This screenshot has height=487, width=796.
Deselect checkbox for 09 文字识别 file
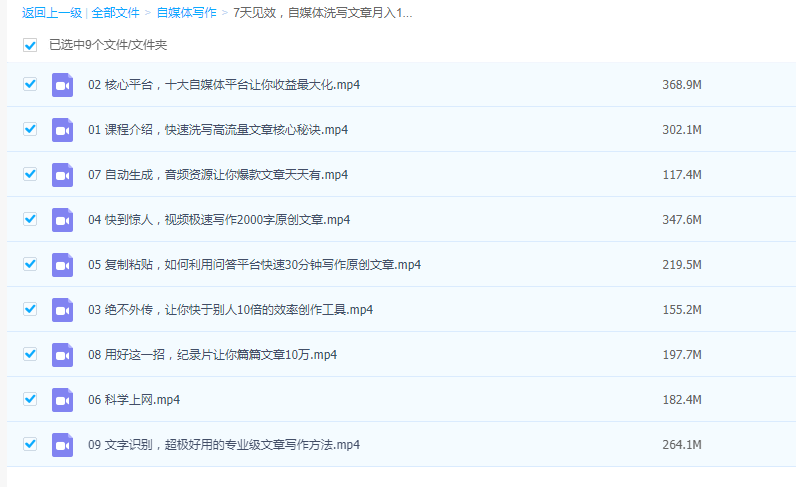(x=30, y=444)
